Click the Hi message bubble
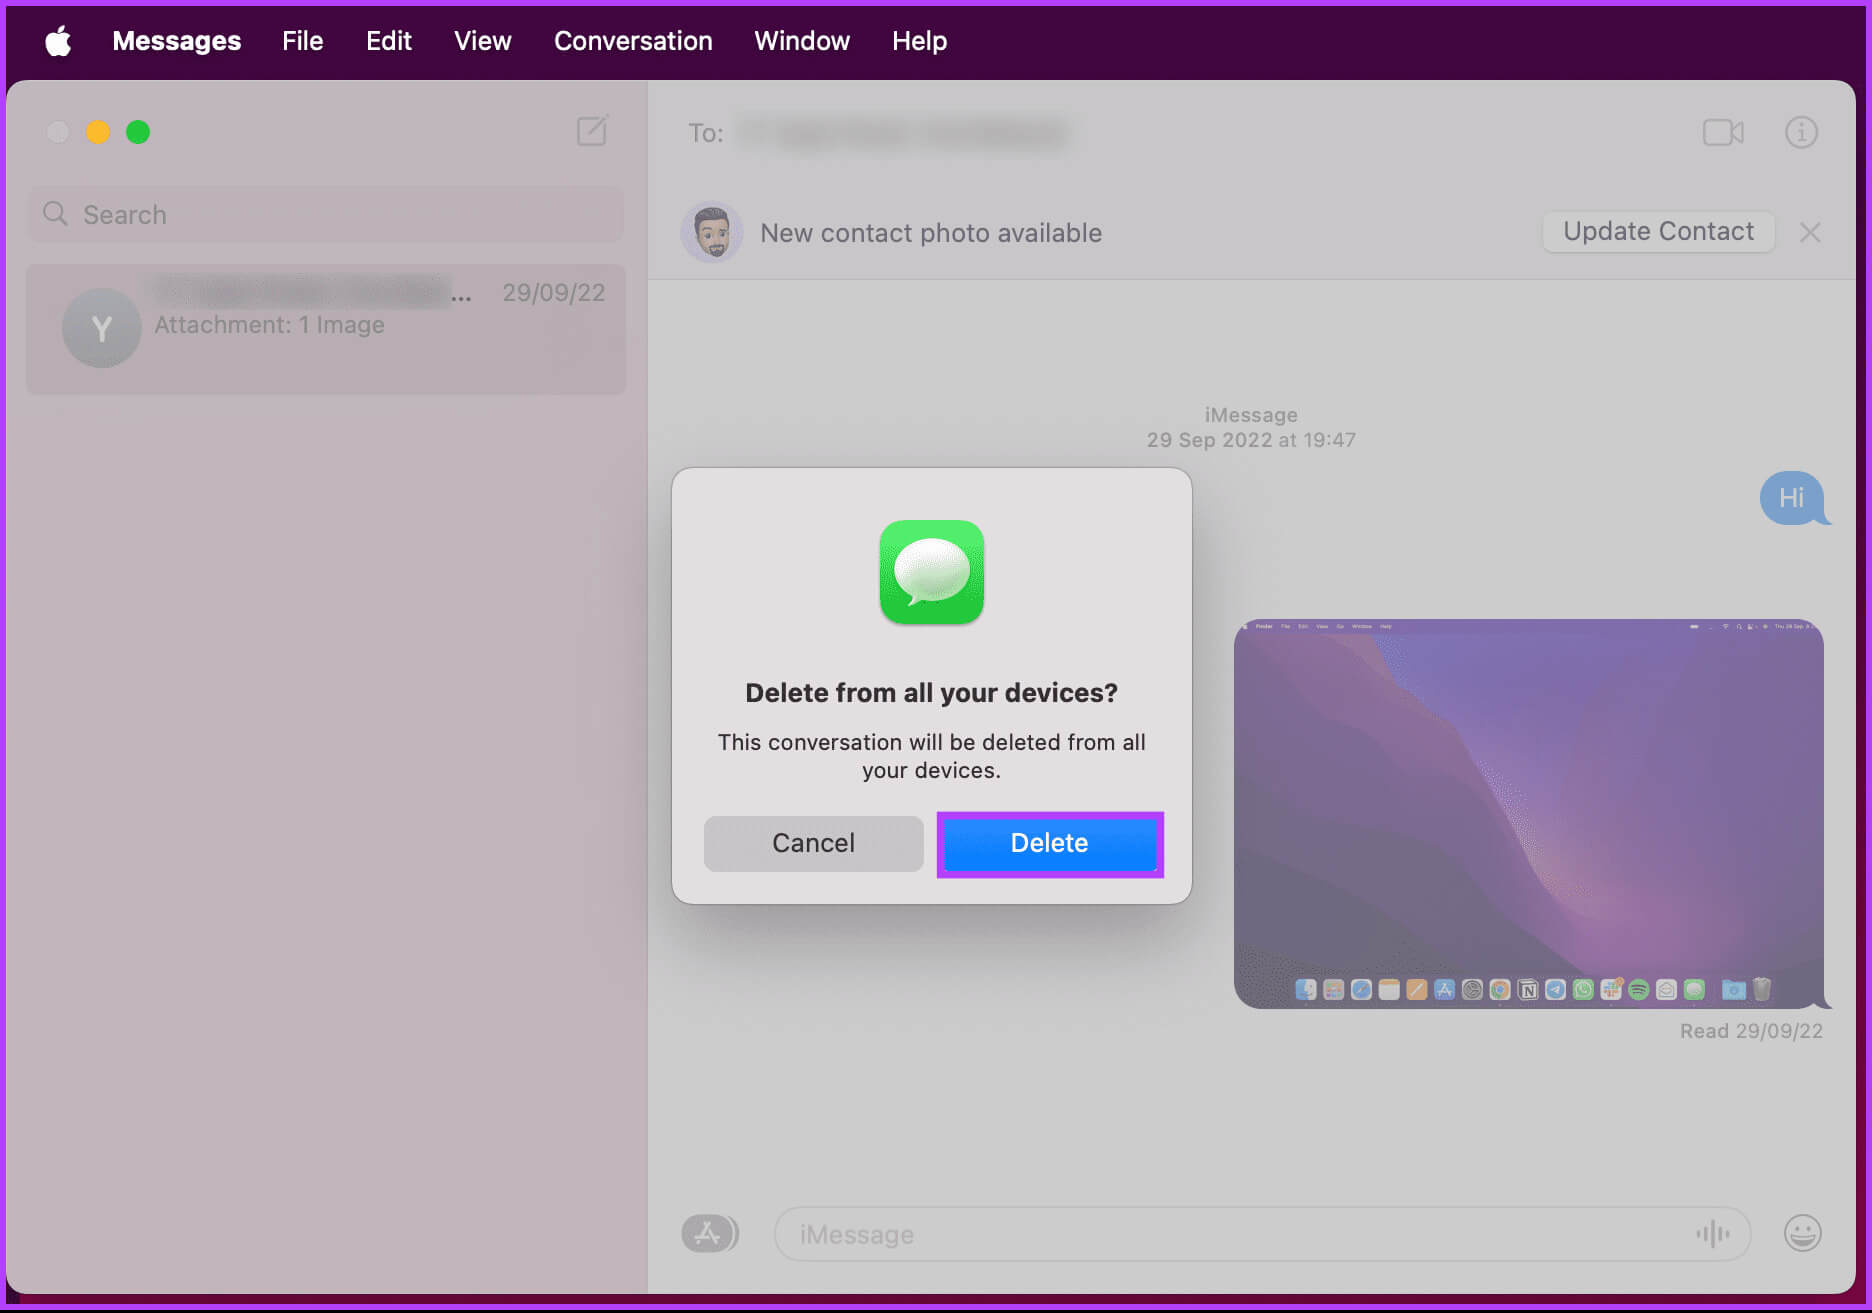1872x1313 pixels. point(1794,497)
